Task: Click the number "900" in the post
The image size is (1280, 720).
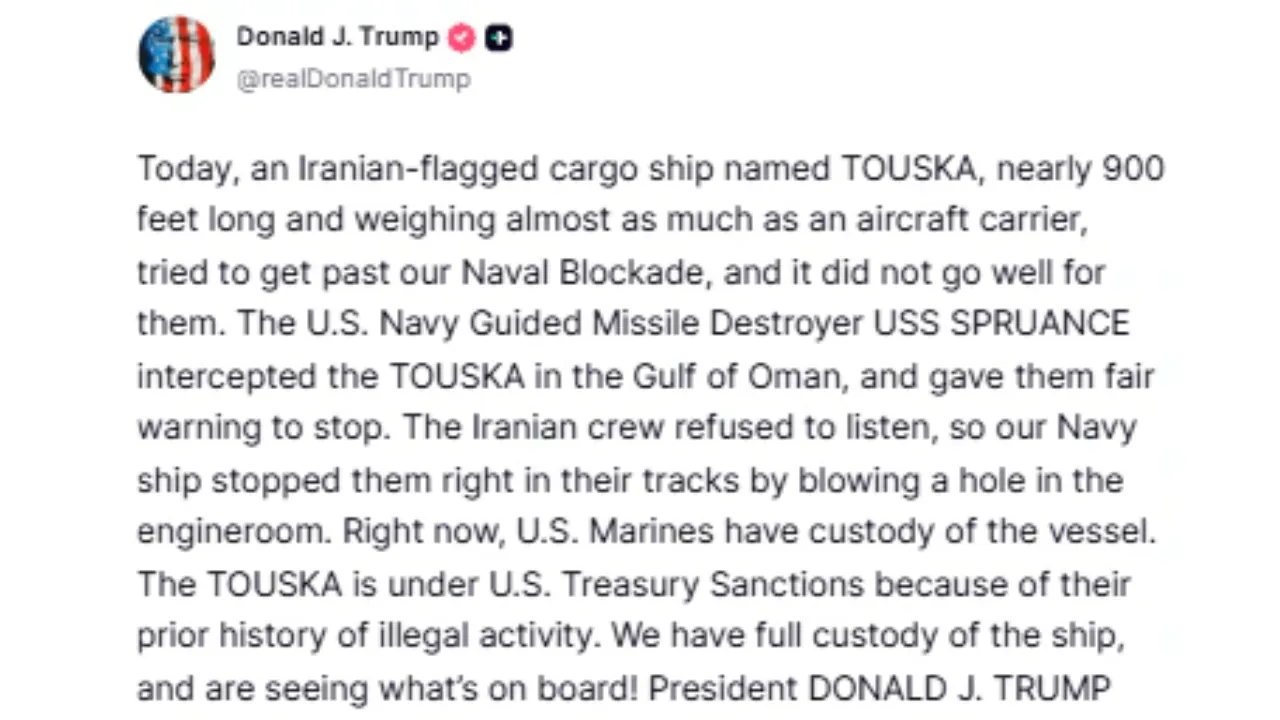Action: tap(1134, 169)
